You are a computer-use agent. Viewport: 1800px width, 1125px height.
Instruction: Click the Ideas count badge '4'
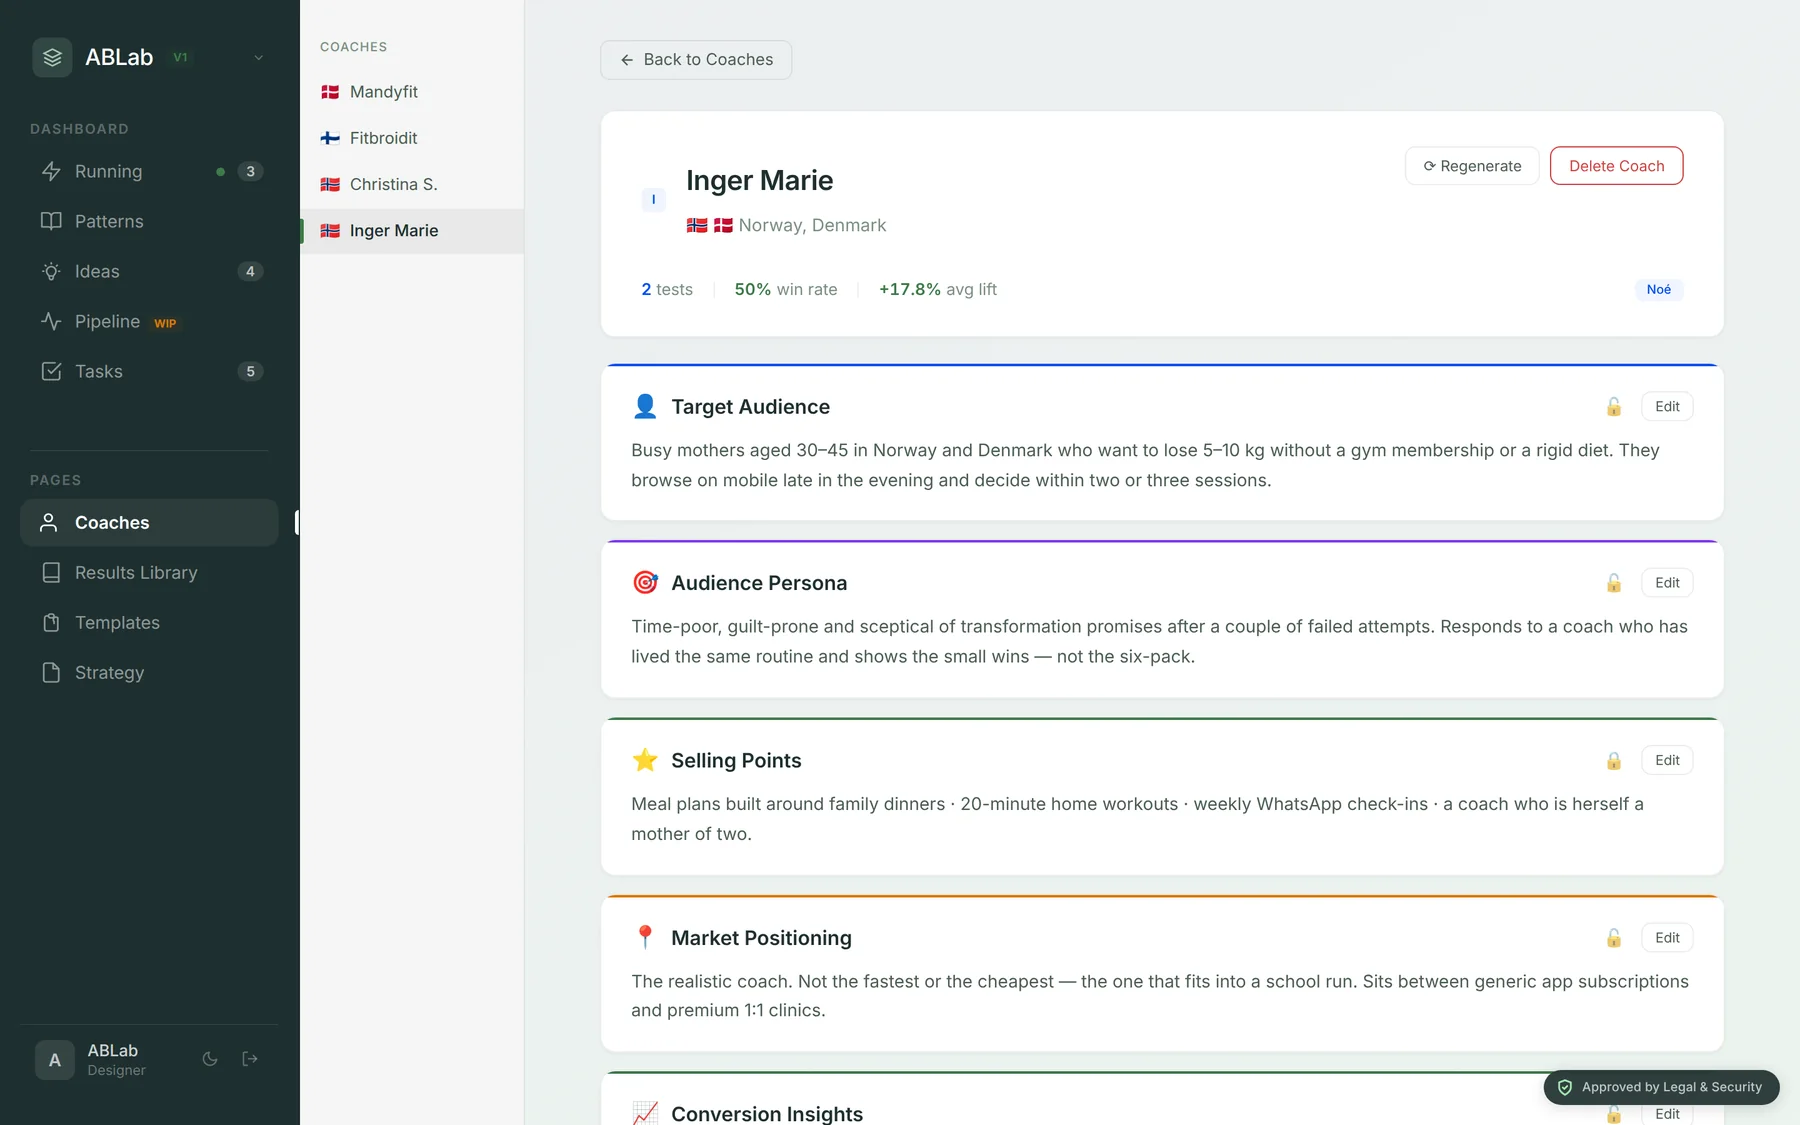[250, 271]
